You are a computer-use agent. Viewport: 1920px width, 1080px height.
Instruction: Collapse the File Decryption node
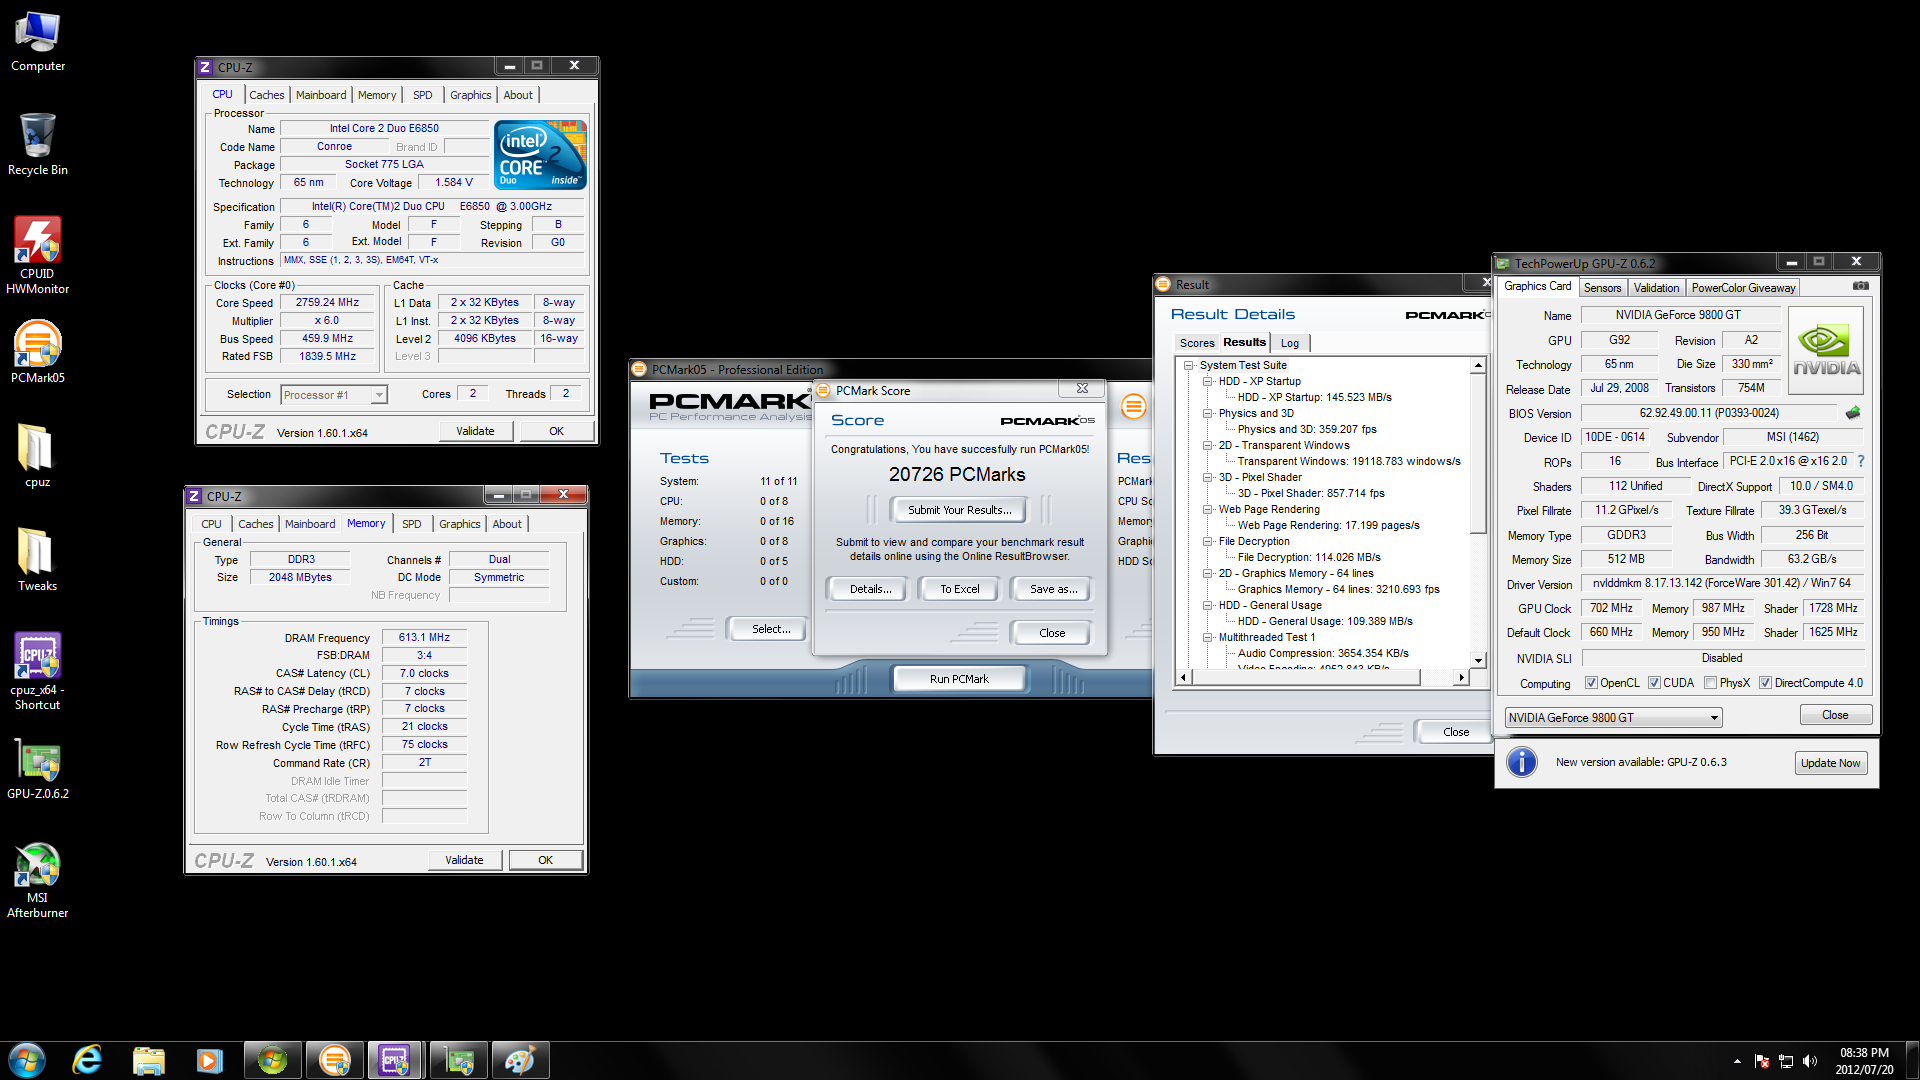point(1207,542)
